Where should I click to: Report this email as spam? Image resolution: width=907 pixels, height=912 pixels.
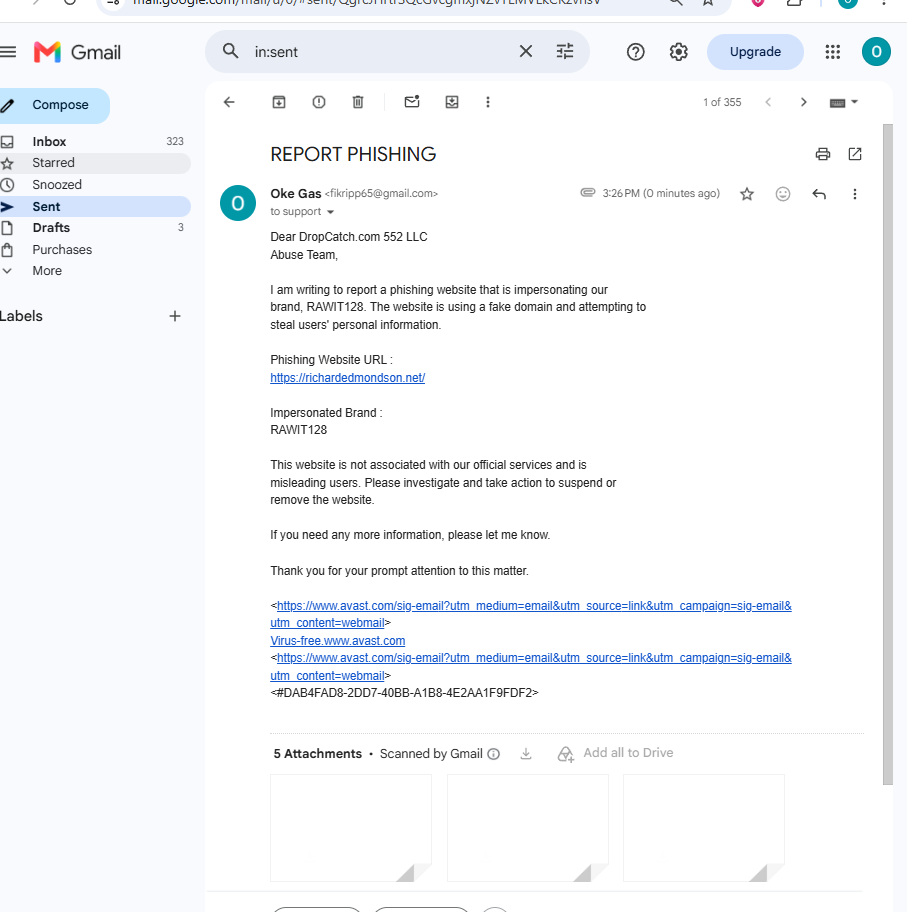click(x=319, y=102)
